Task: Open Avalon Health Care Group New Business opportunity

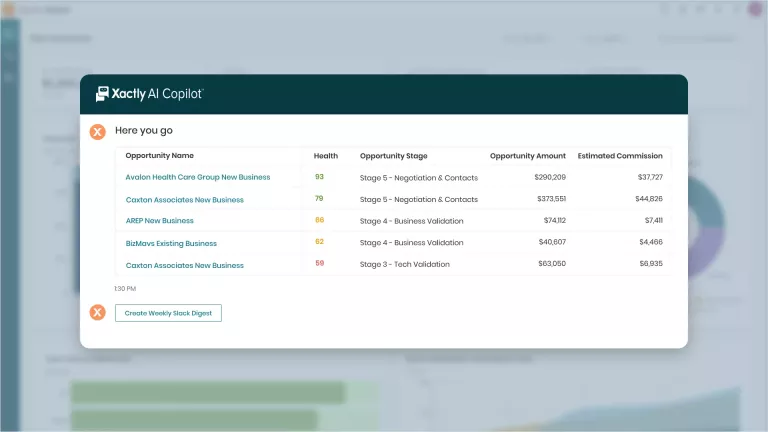Action: coord(197,177)
